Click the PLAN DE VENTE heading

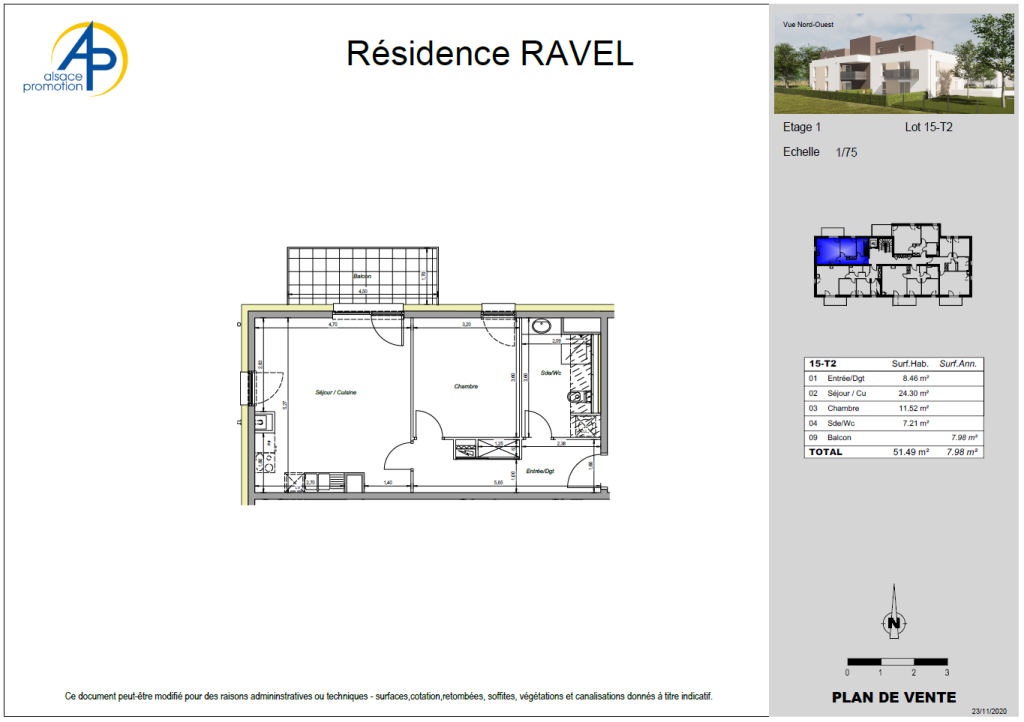[893, 697]
